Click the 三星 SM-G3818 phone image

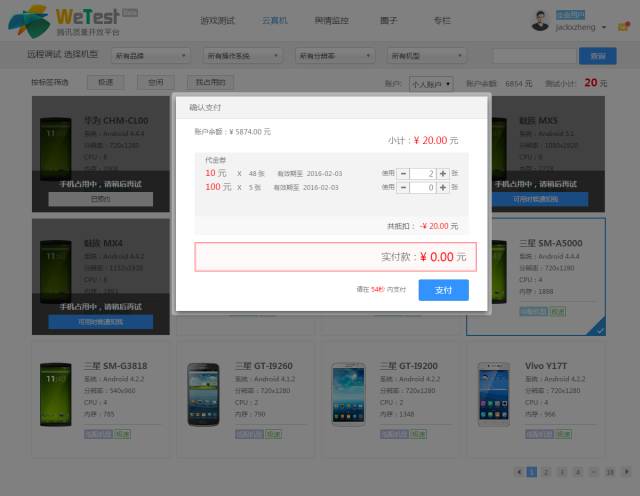pos(56,394)
